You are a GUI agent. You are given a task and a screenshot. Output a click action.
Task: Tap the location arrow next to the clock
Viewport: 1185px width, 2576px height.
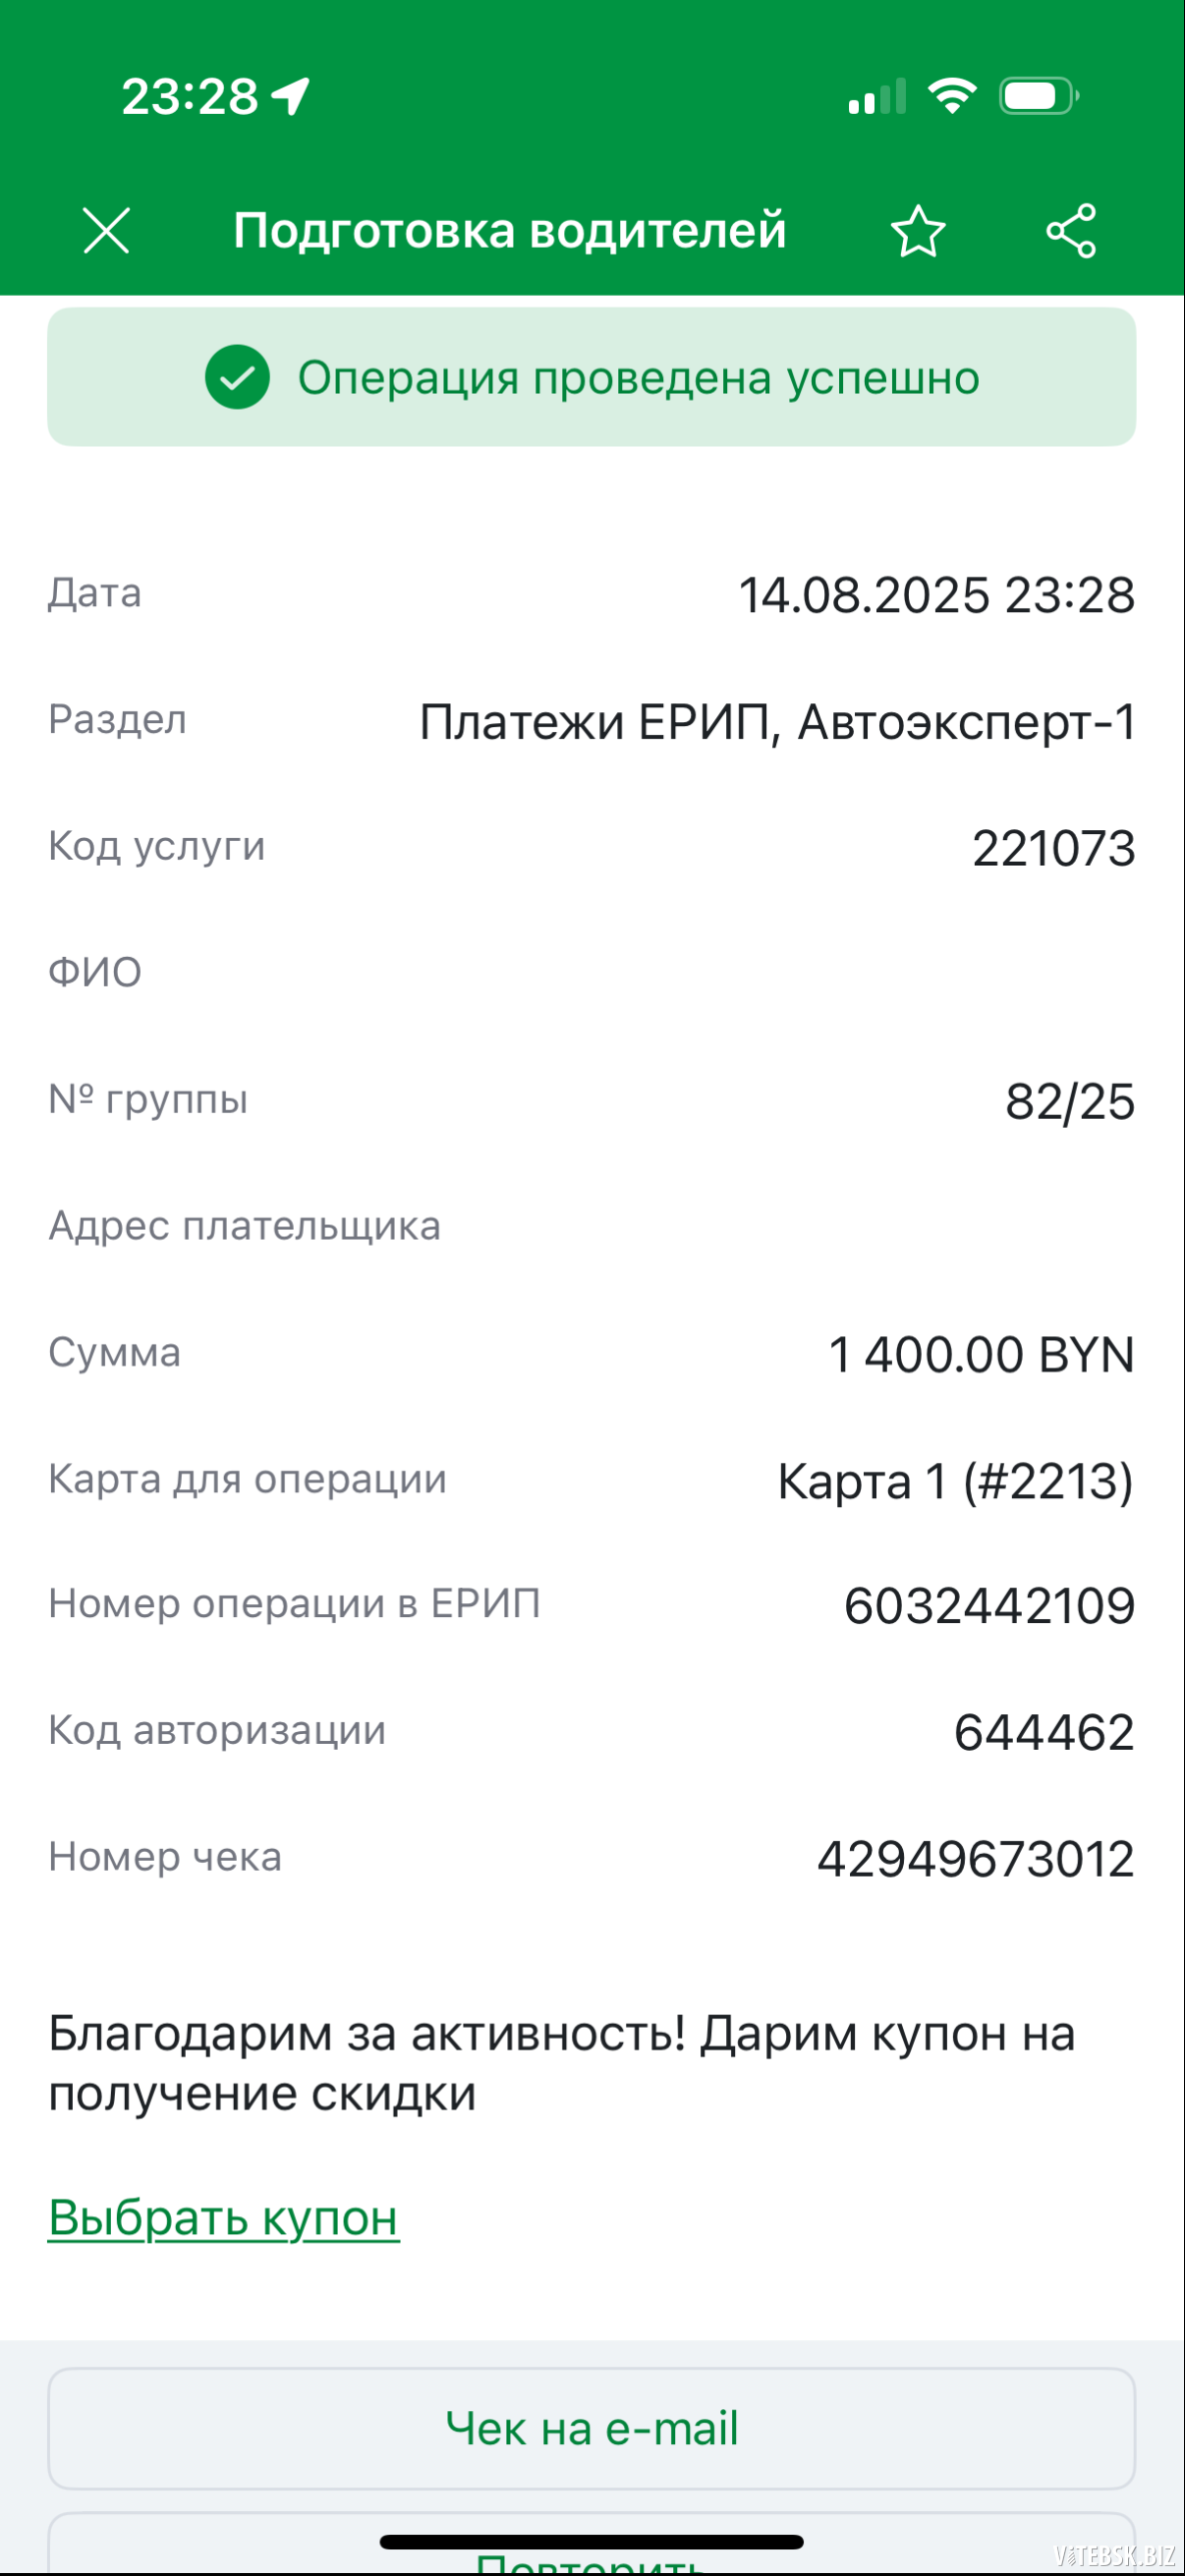click(x=291, y=96)
